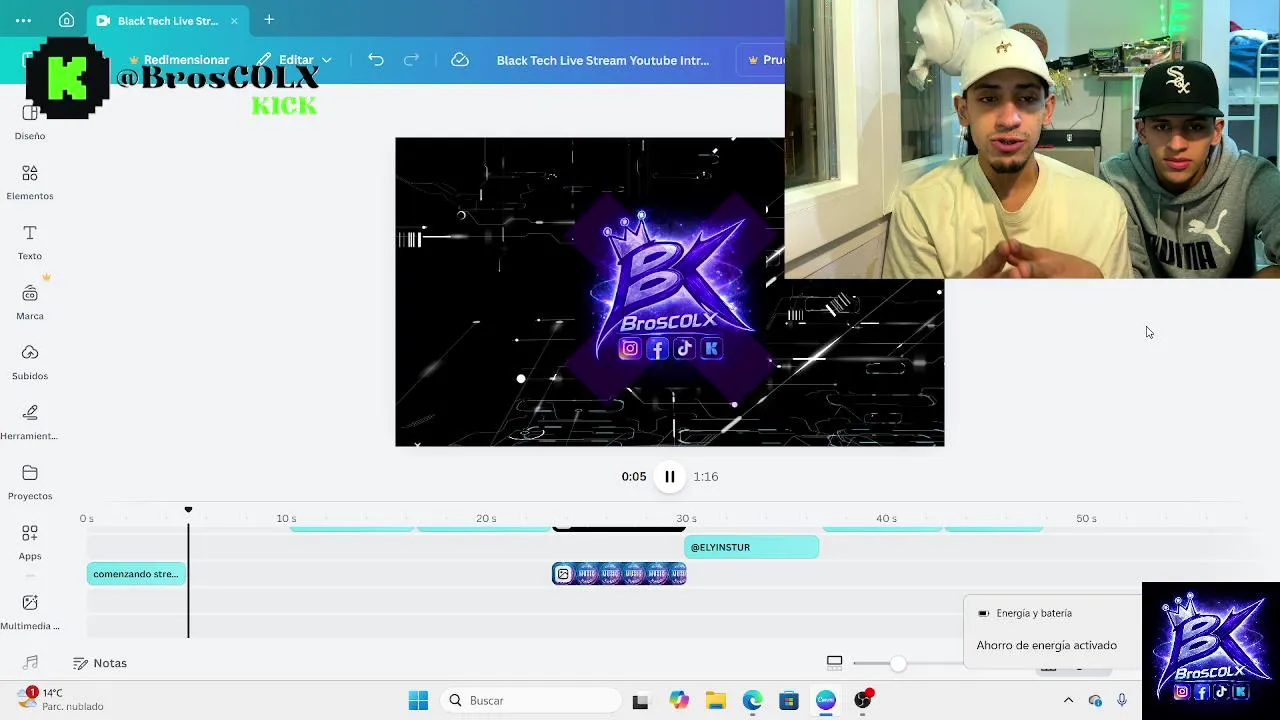This screenshot has height=720, width=1280.
Task: Close the Black Tech Live Stream tab
Action: point(235,21)
